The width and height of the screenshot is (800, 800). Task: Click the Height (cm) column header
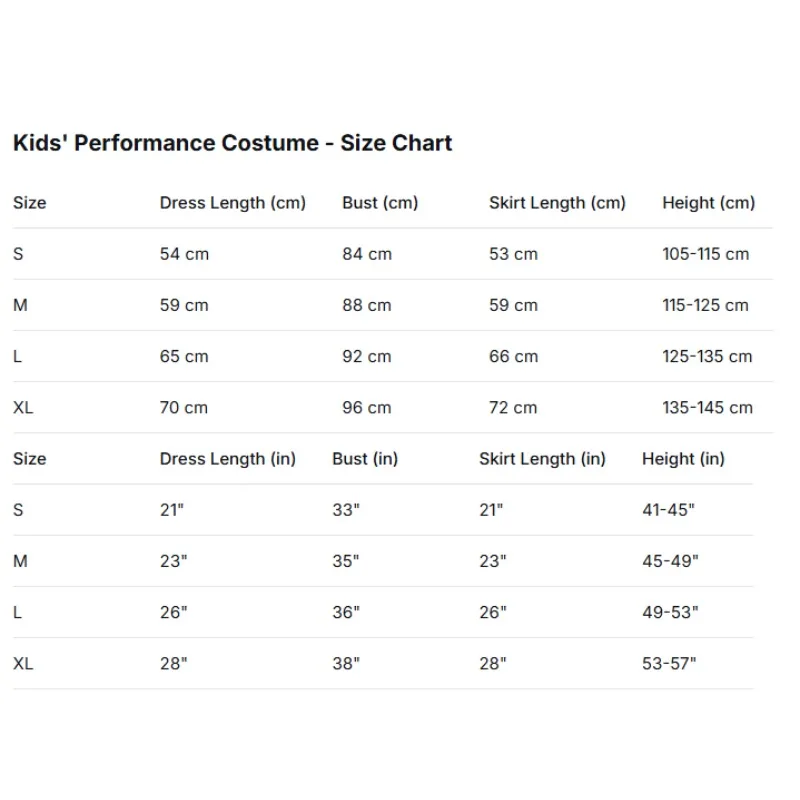pyautogui.click(x=708, y=203)
